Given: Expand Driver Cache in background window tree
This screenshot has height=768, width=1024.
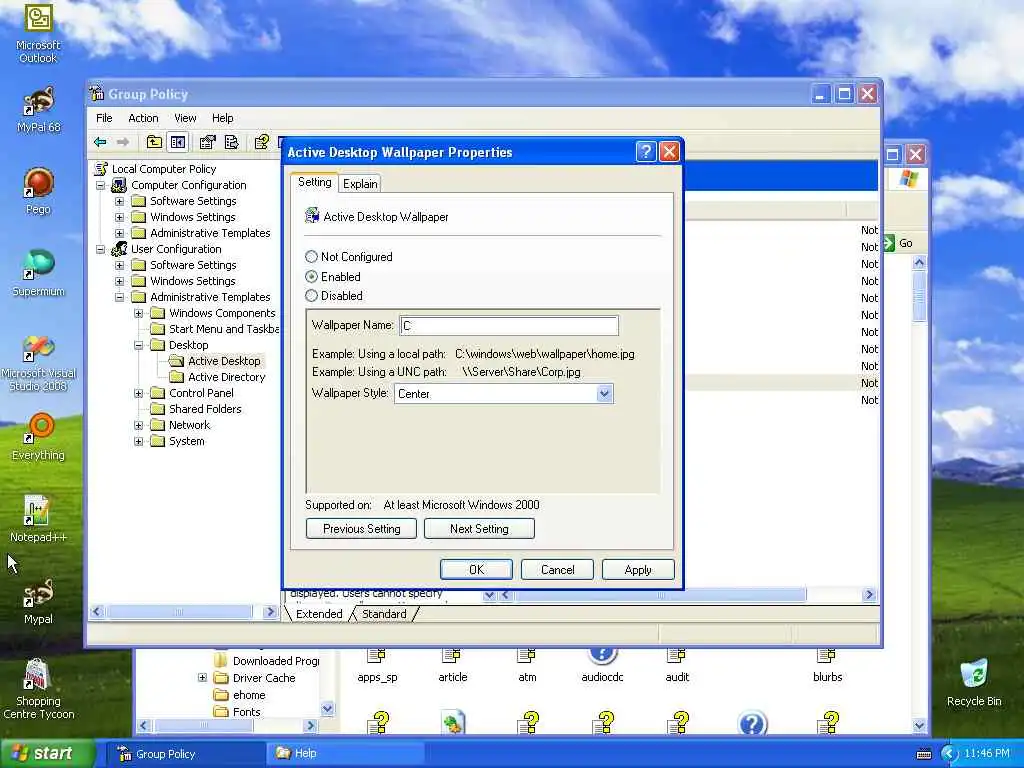Looking at the screenshot, I should click(x=202, y=678).
